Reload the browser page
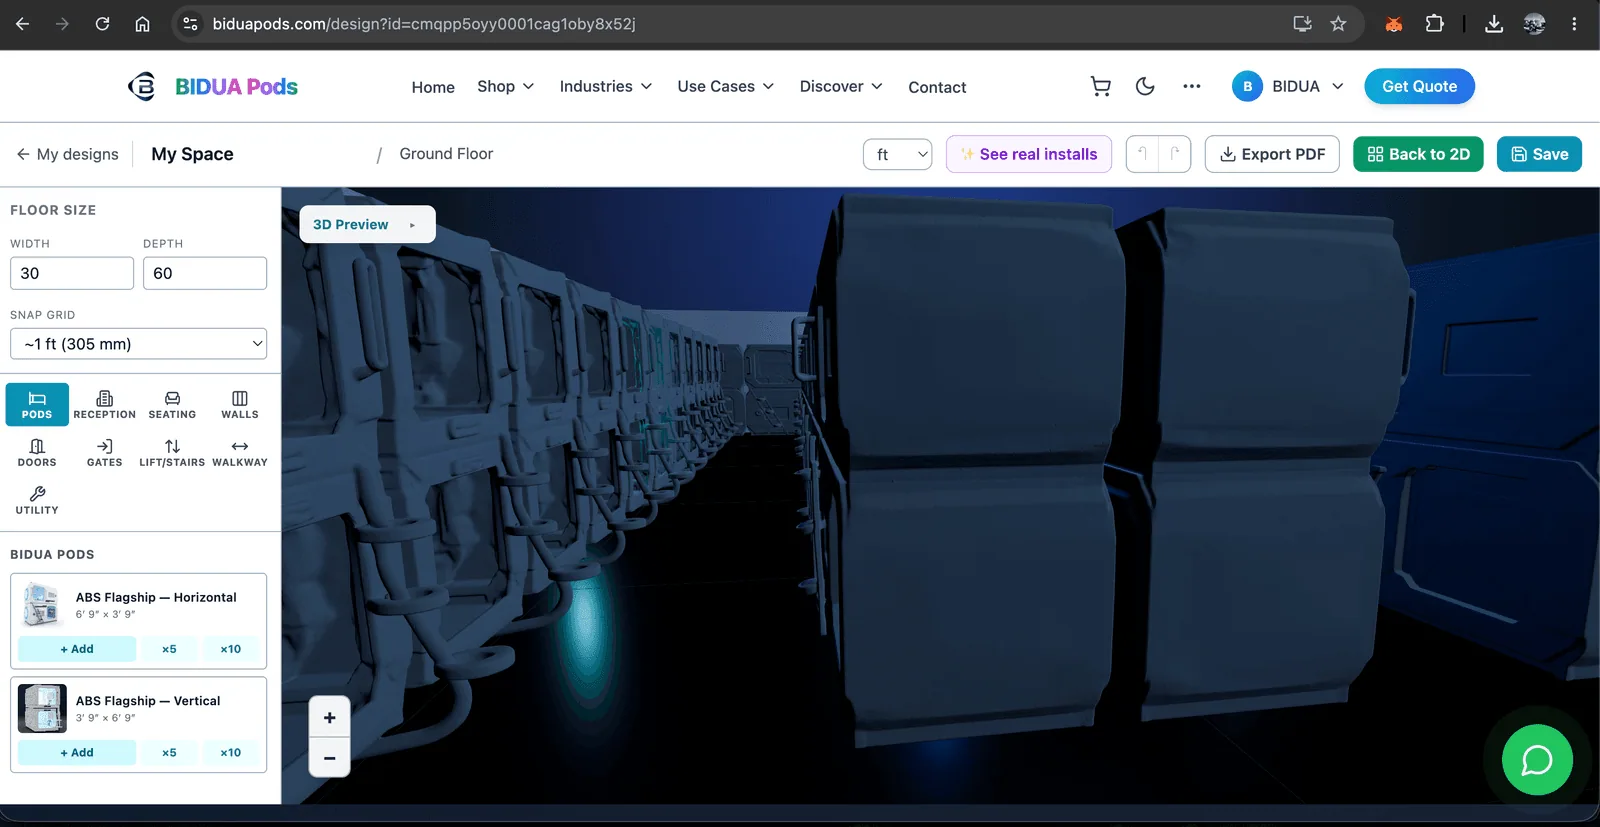Viewport: 1600px width, 827px height. [102, 24]
